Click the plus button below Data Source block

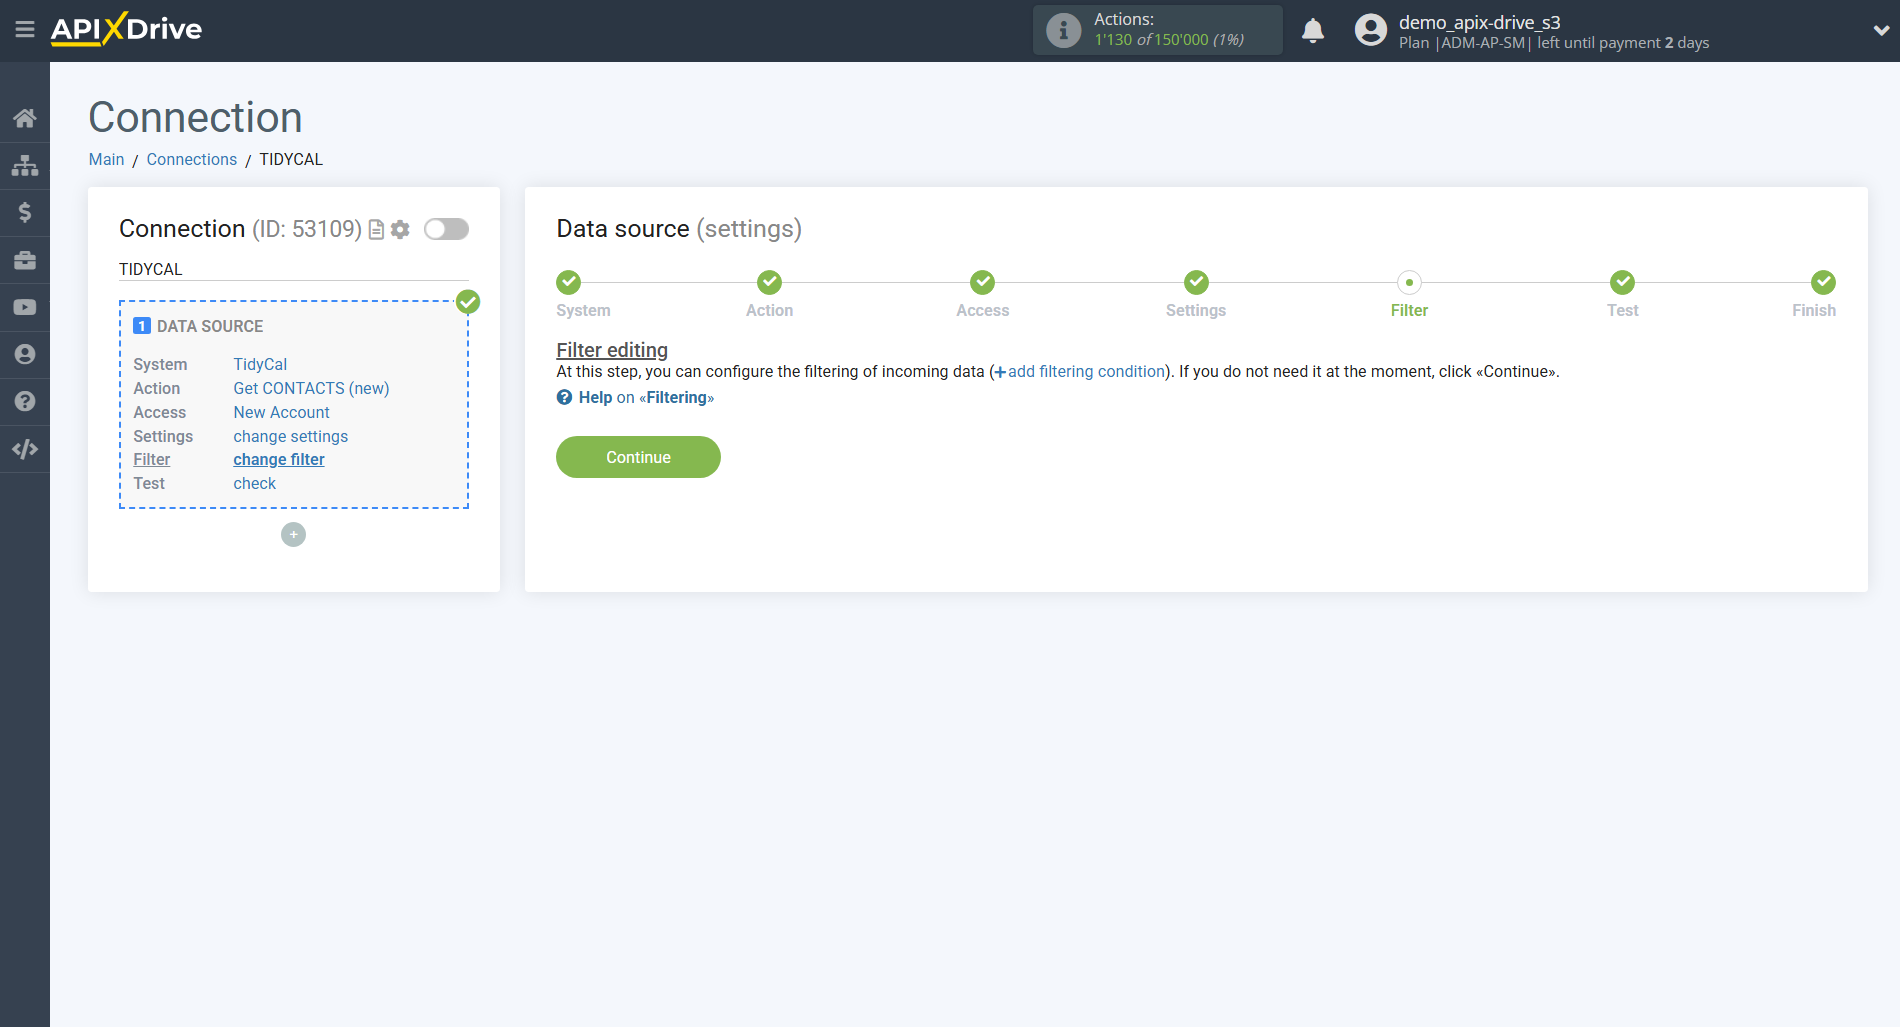pyautogui.click(x=293, y=534)
